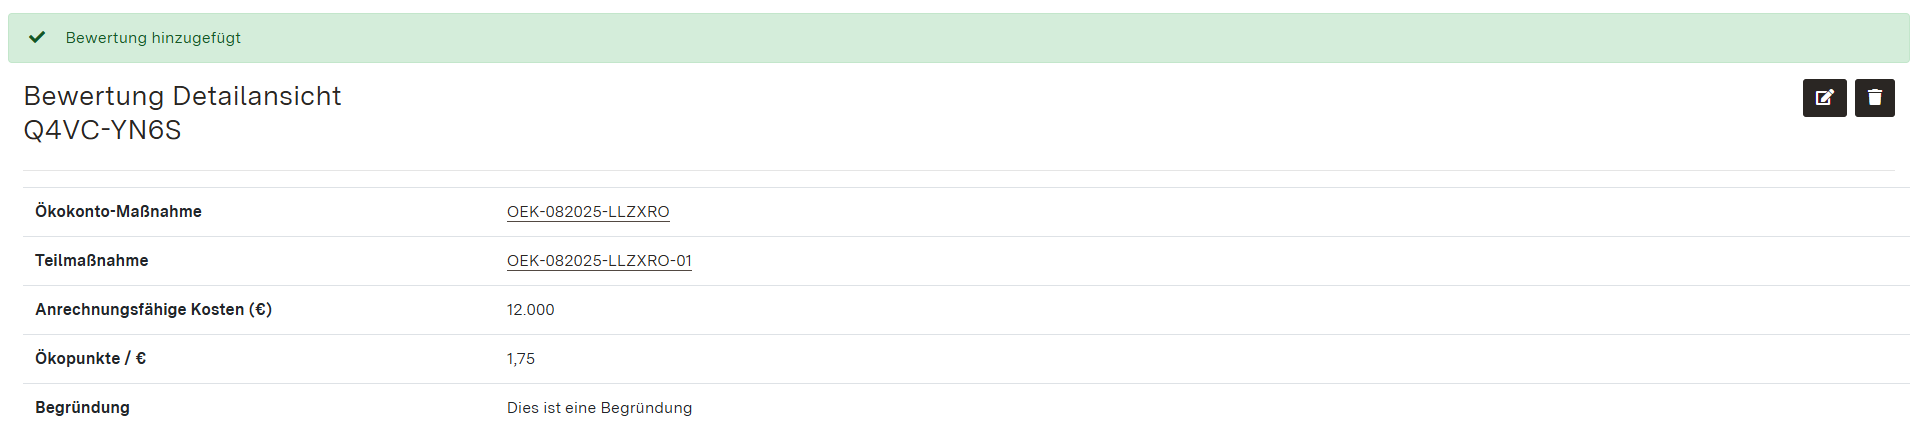
Task: Select the Ökopunkte value 1,75
Action: [520, 359]
